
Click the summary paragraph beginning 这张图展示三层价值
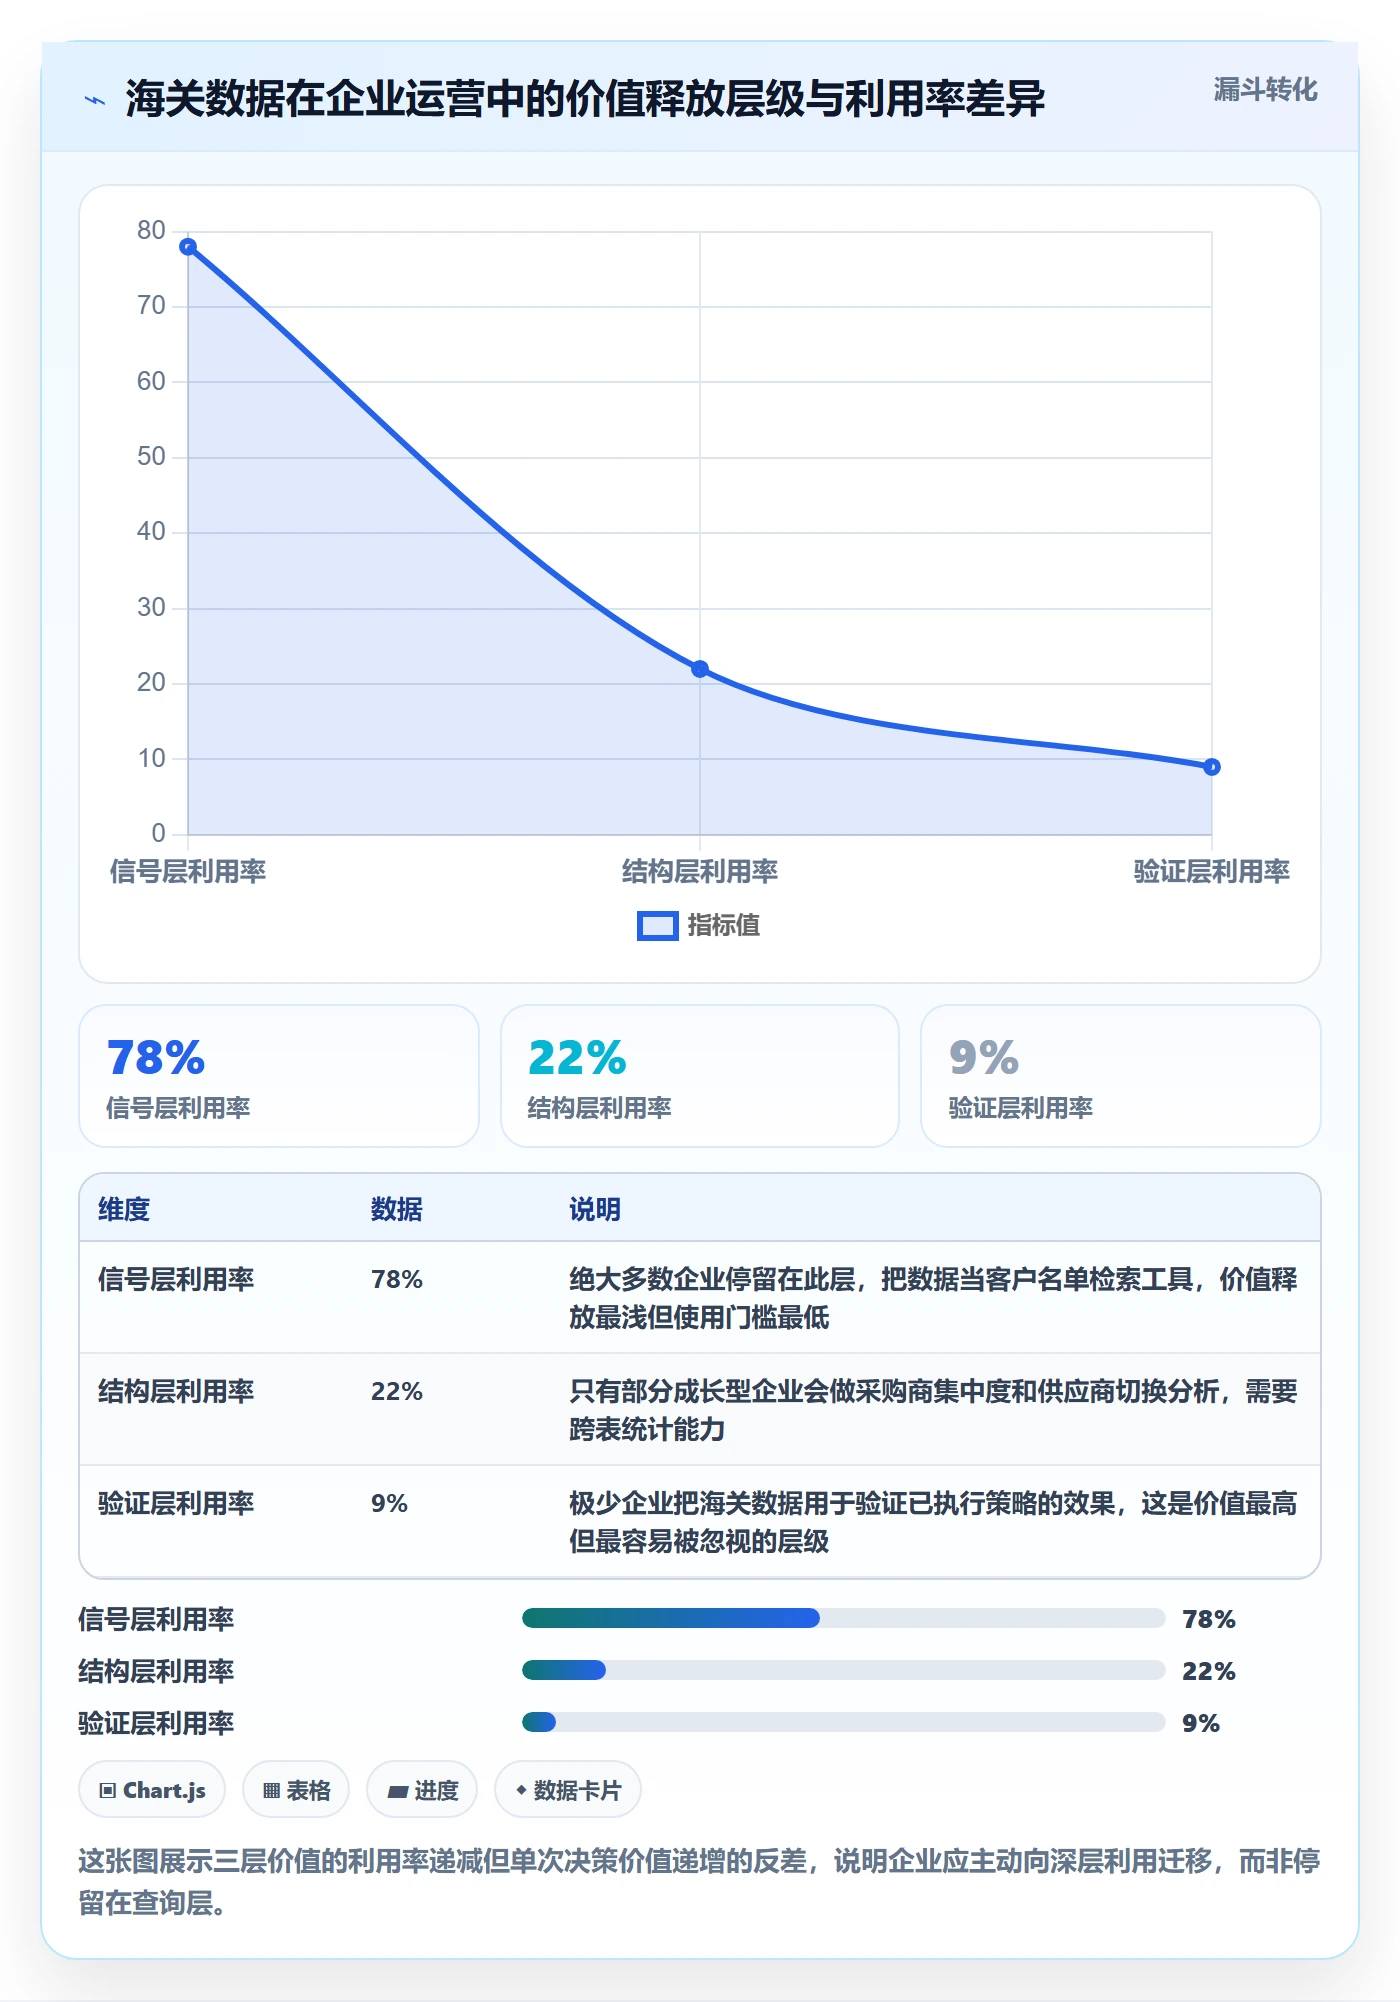(x=699, y=1881)
